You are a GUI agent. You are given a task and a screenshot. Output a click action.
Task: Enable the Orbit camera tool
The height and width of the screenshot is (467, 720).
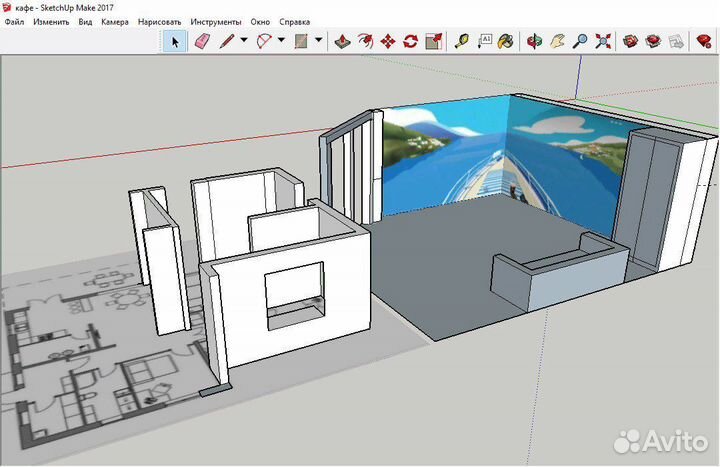535,41
